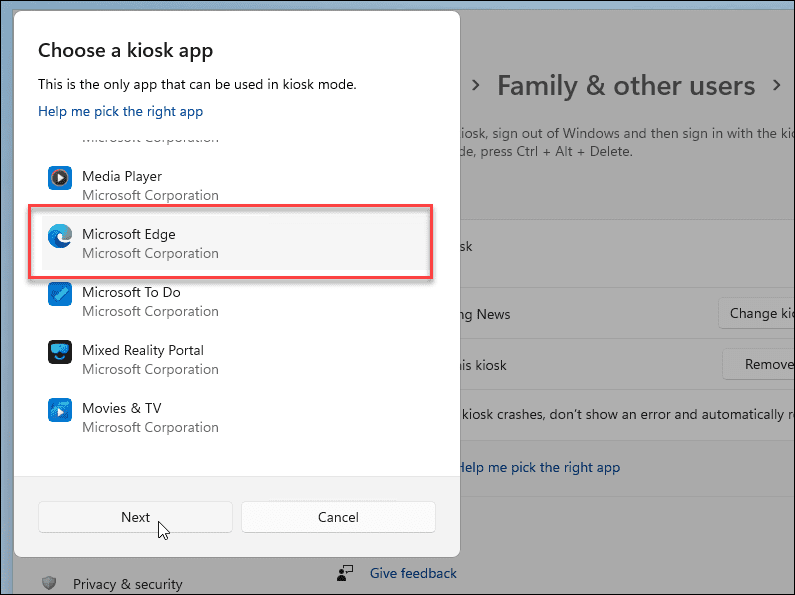Open the Give feedback link
The height and width of the screenshot is (595, 795).
(x=413, y=573)
